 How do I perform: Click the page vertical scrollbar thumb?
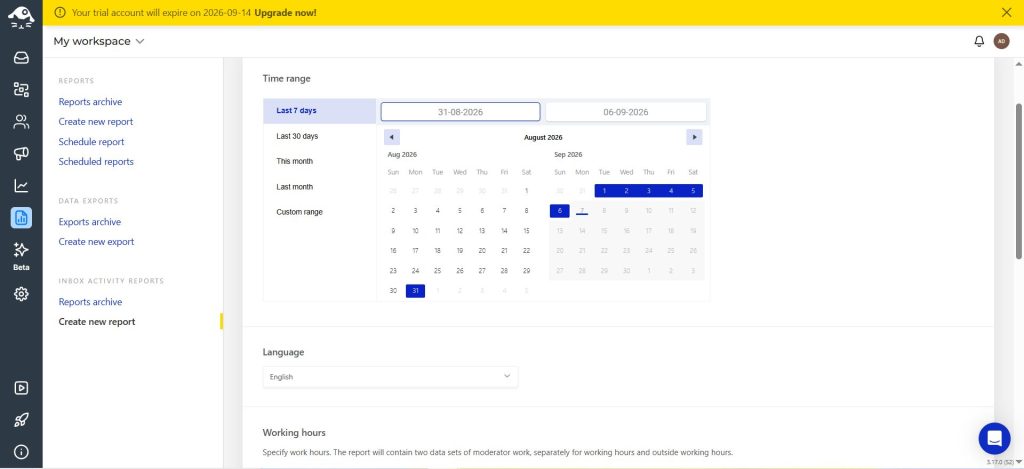point(1019,181)
